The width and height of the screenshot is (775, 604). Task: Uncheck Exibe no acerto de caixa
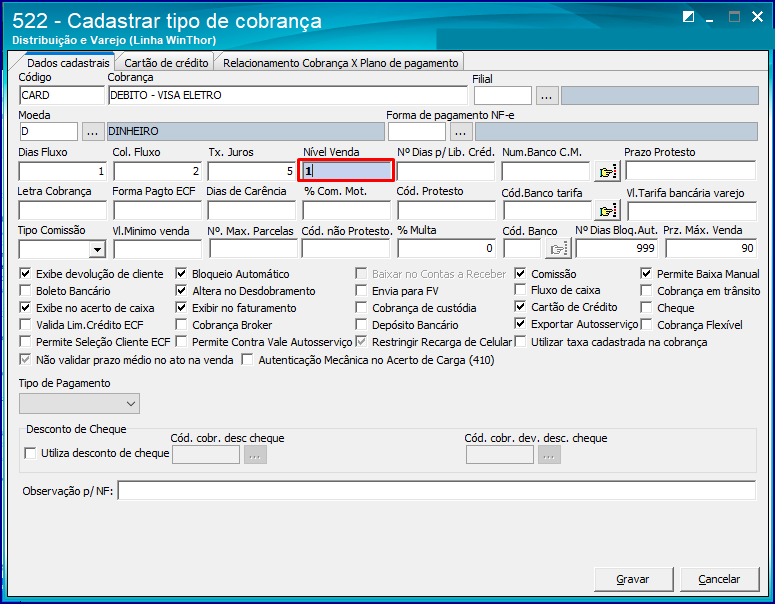pyautogui.click(x=25, y=307)
